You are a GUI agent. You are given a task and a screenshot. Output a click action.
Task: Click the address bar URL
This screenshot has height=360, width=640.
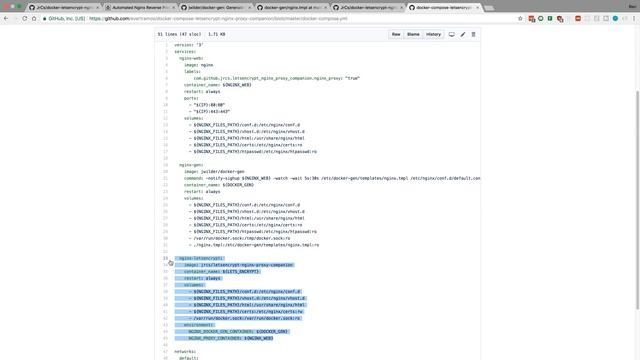tap(218, 18)
